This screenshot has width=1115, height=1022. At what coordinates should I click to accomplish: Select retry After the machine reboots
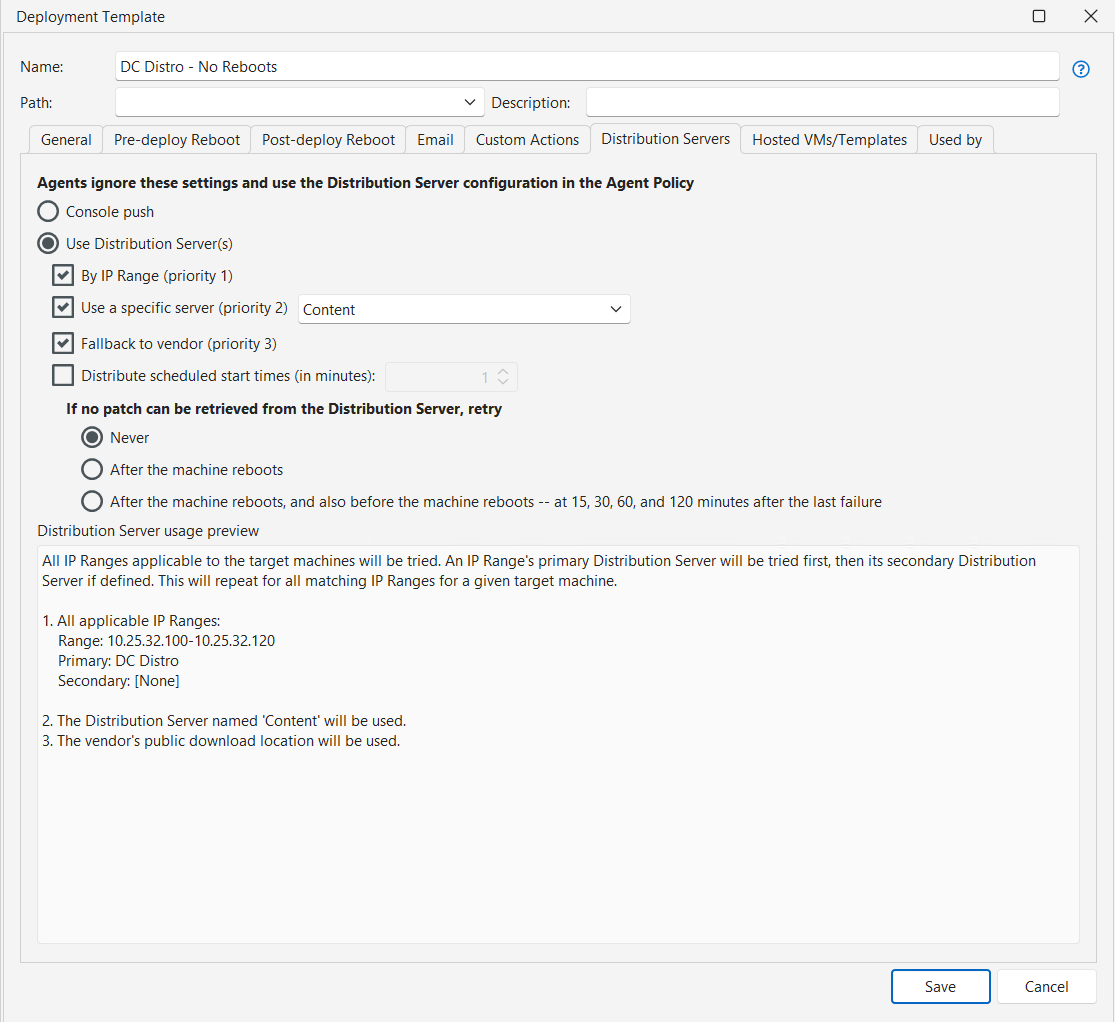pos(92,470)
